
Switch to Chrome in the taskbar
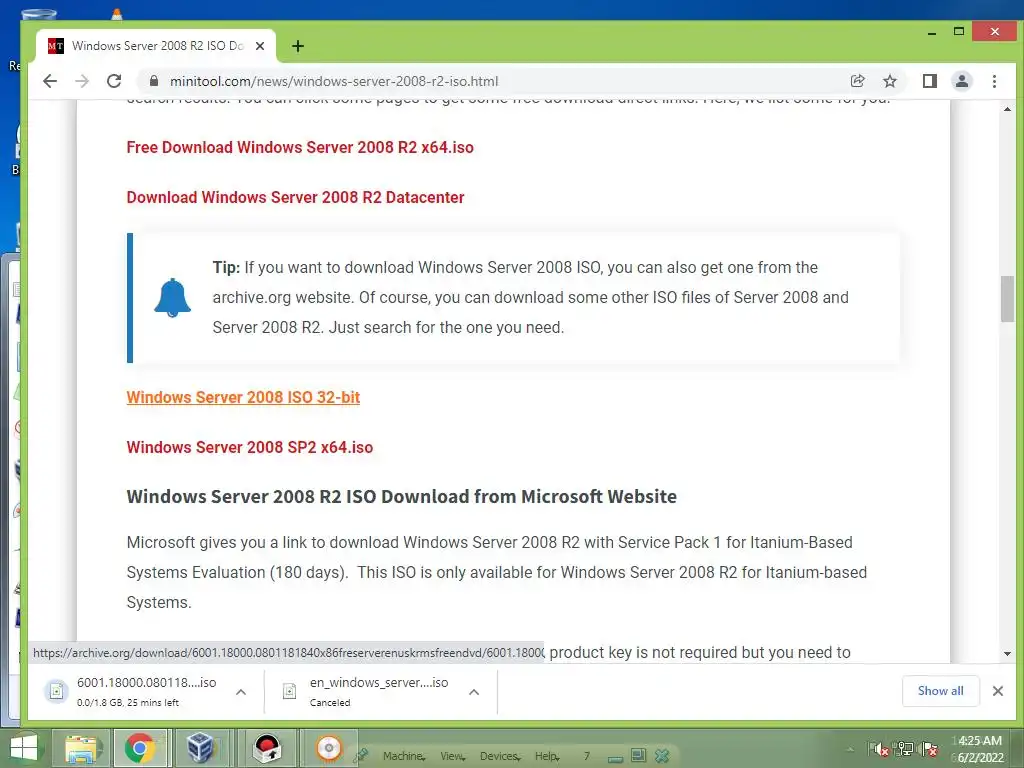[139, 748]
